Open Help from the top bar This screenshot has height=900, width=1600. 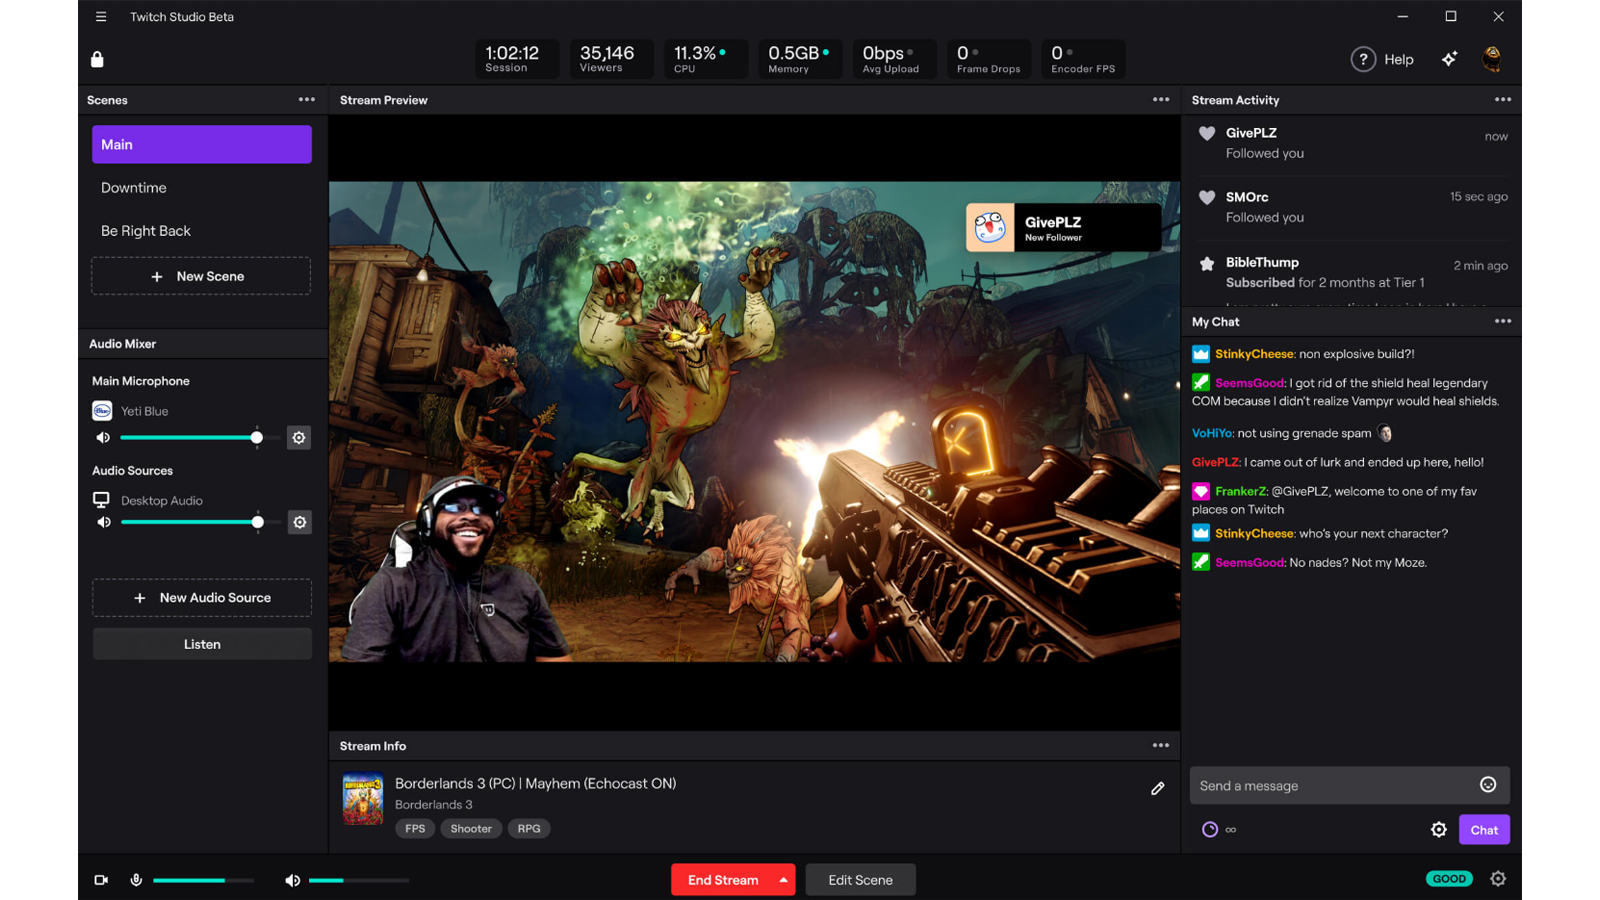click(x=1383, y=59)
